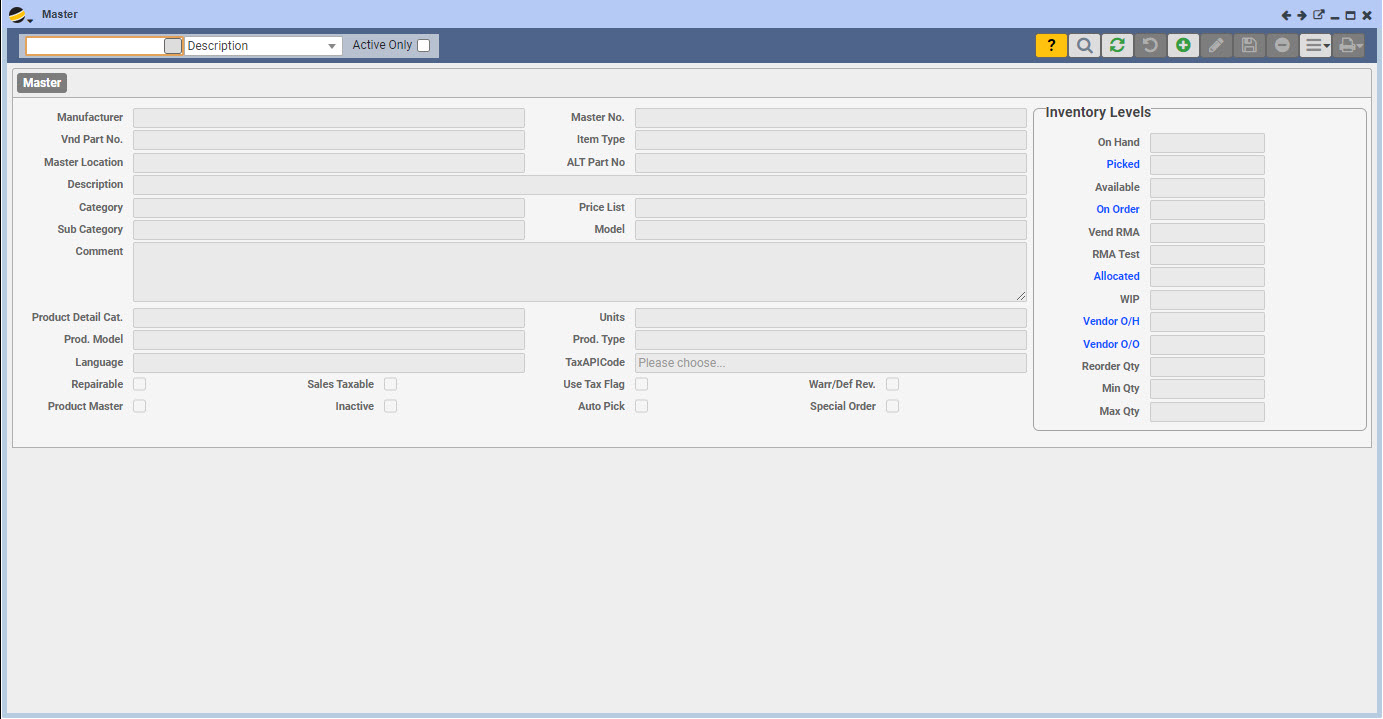Click the green plus add record icon
This screenshot has height=719, width=1383.
point(1183,45)
